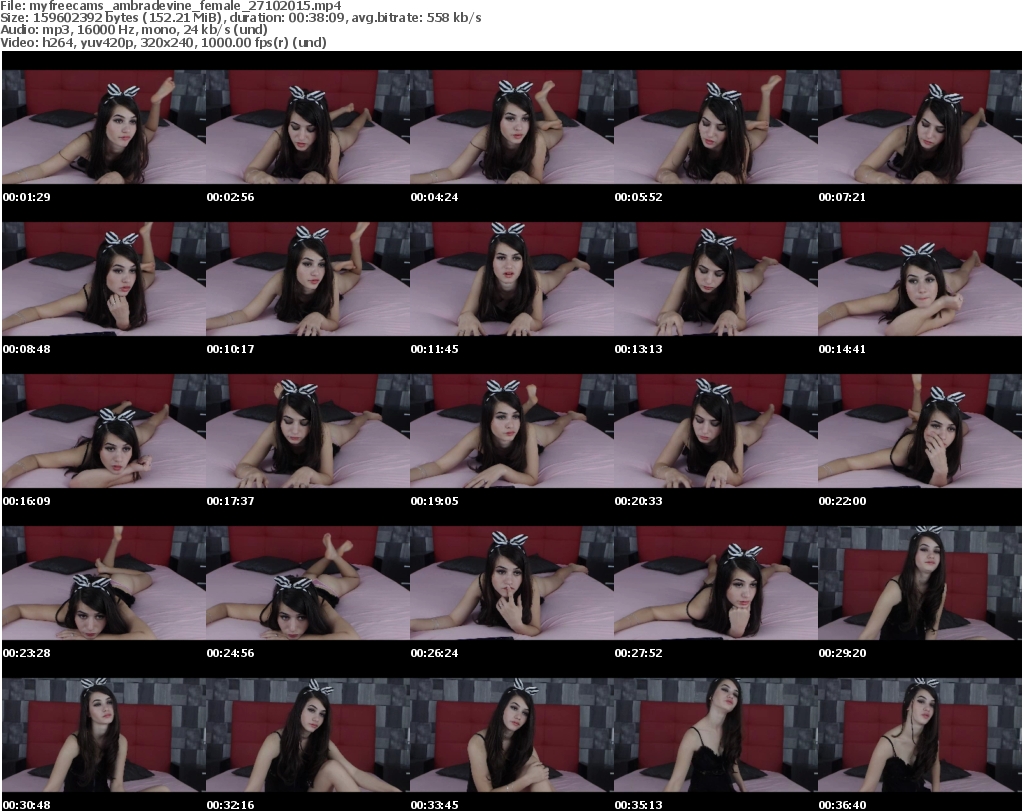The image size is (1024, 811).
Task: Open the thumbnail at 00:02:56
Action: 308,127
